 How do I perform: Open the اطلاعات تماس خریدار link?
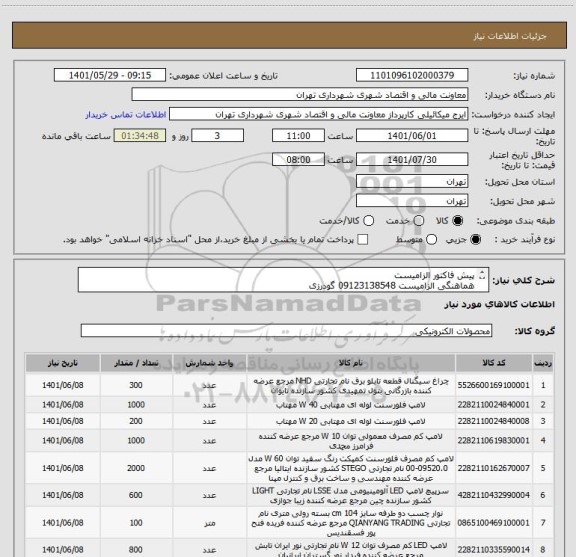pyautogui.click(x=126, y=115)
